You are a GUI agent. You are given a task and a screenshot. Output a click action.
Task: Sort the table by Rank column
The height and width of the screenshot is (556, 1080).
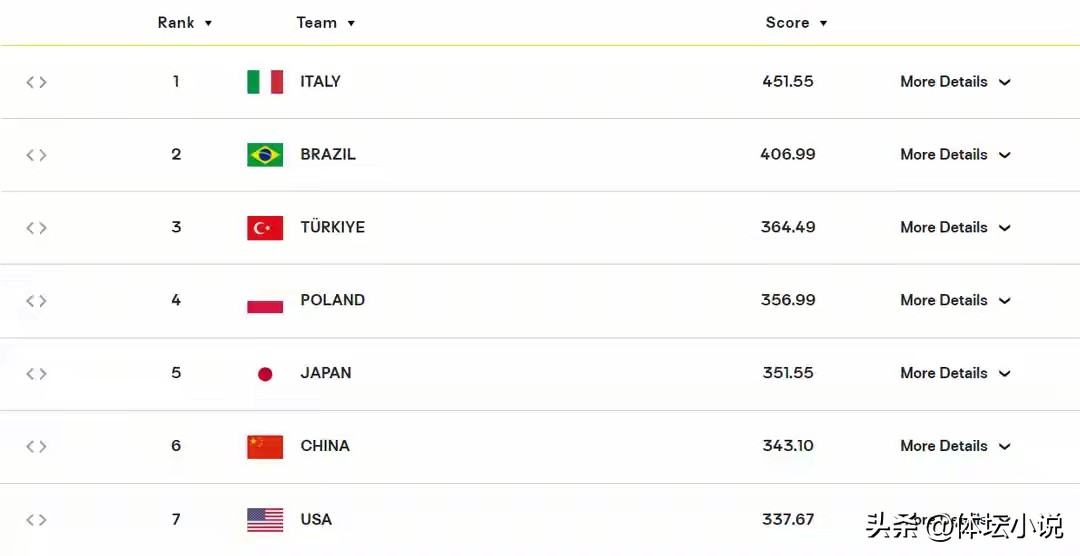click(x=185, y=23)
